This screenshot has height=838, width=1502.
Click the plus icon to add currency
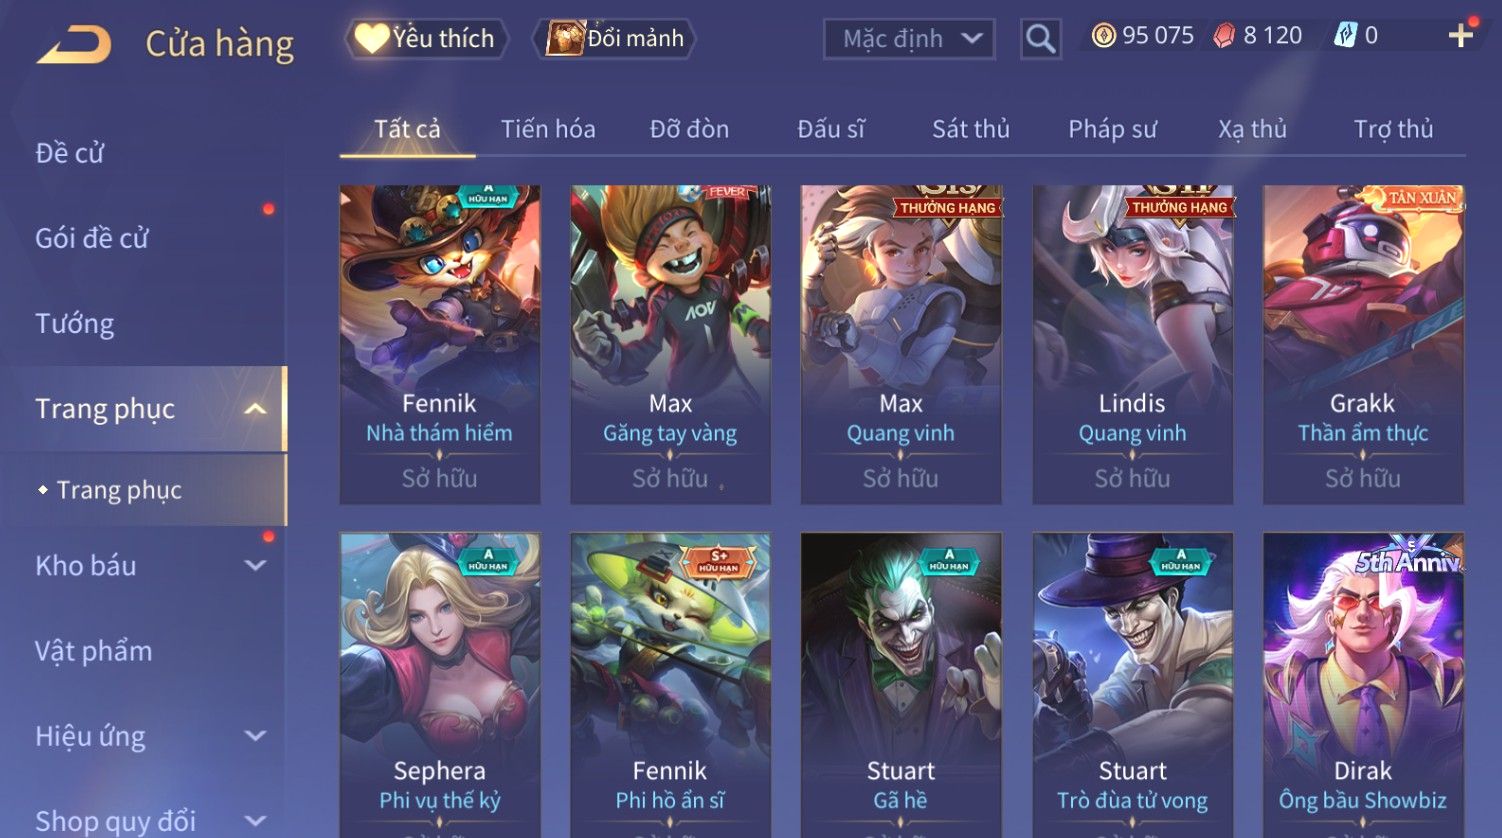1461,36
